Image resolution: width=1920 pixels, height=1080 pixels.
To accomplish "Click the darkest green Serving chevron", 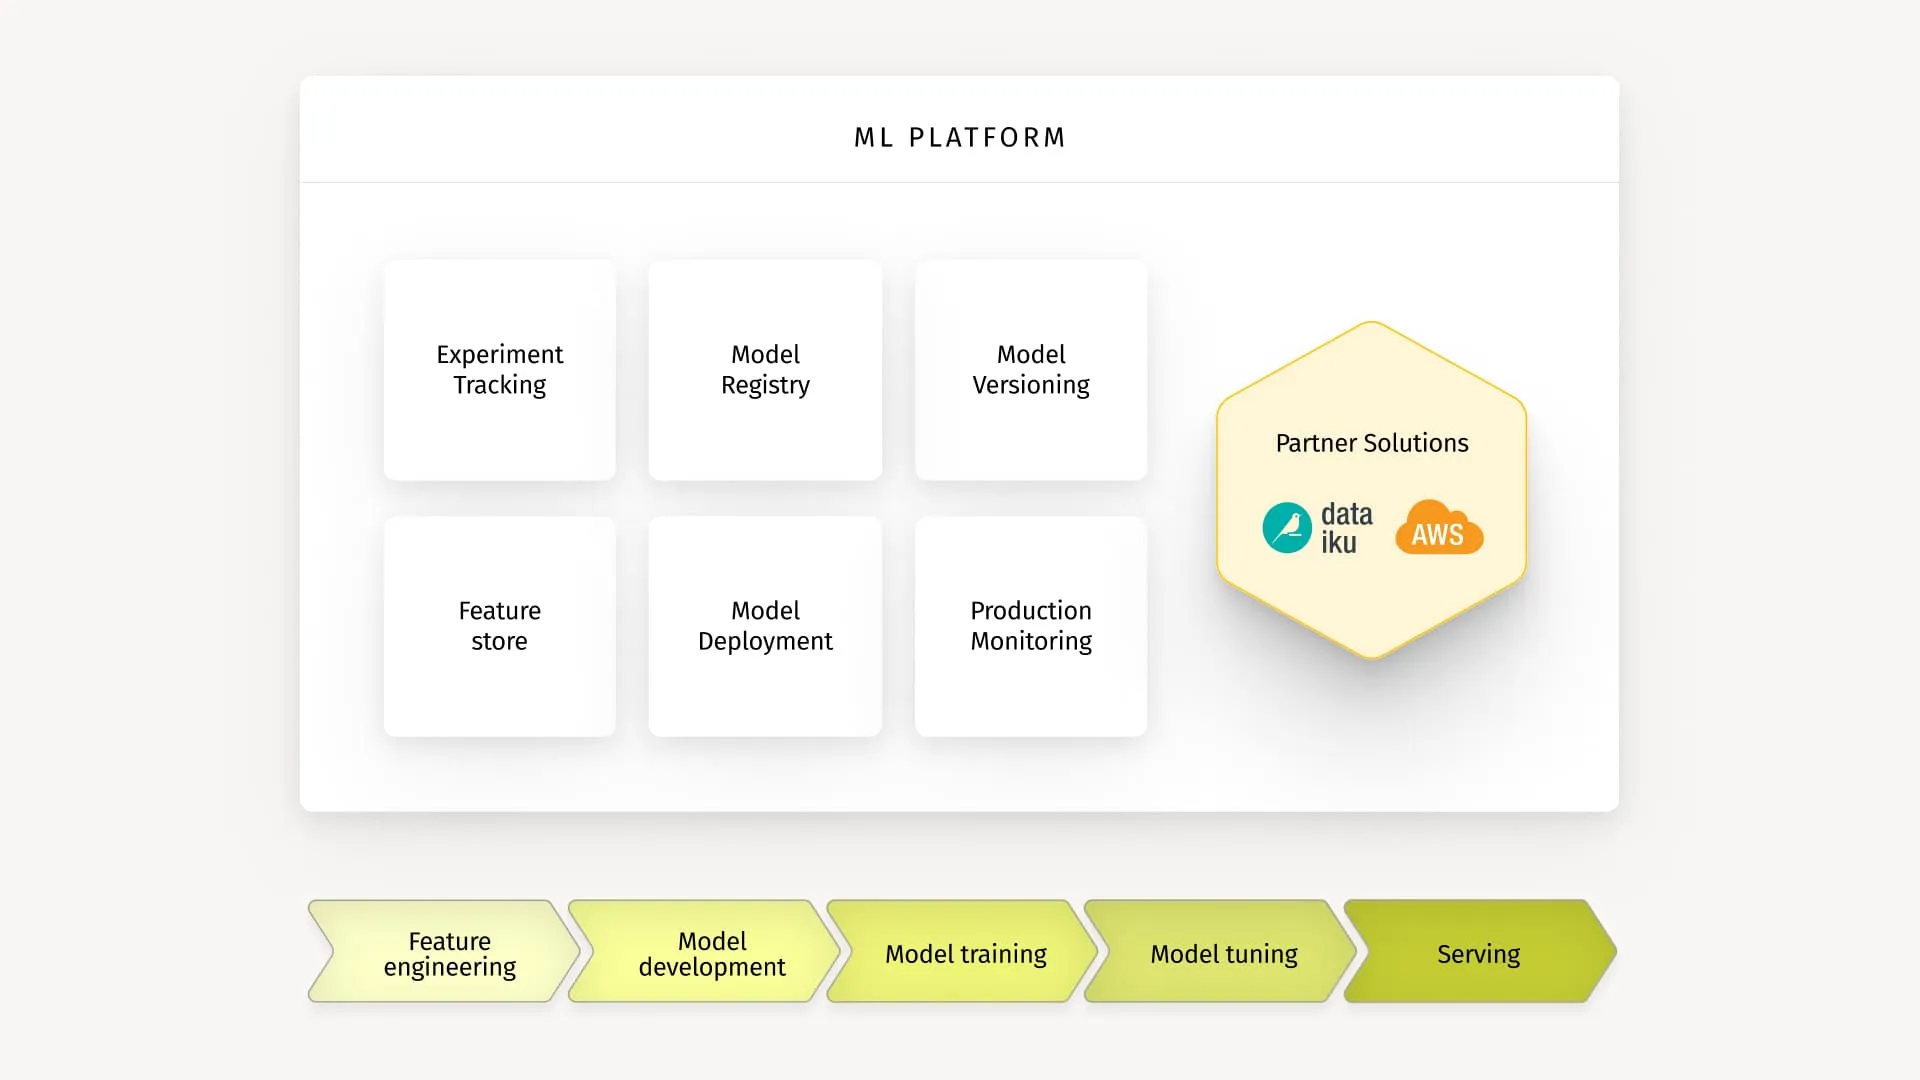I will [x=1478, y=953].
